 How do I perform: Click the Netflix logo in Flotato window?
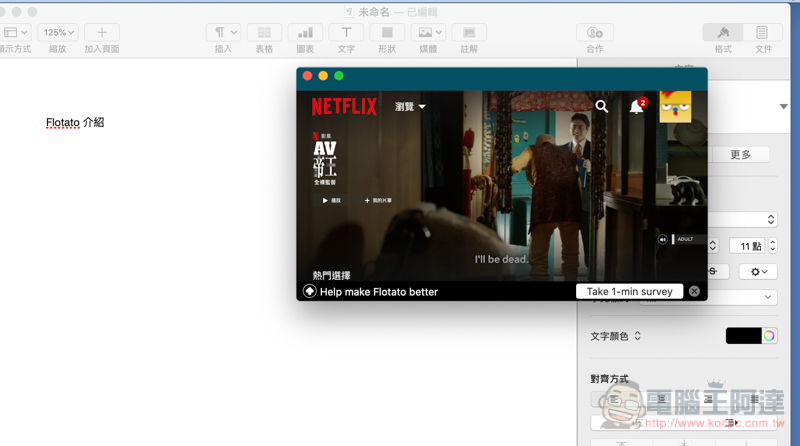pyautogui.click(x=344, y=107)
